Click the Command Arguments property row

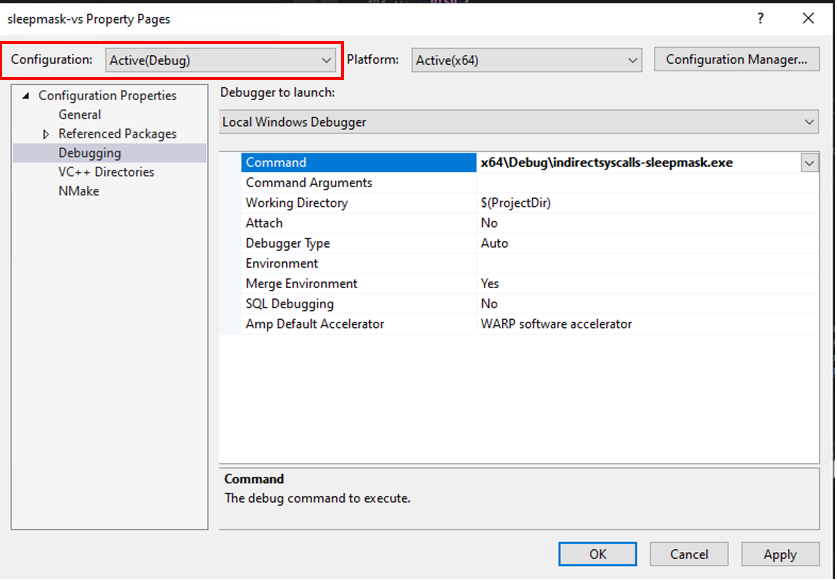[x=309, y=183]
